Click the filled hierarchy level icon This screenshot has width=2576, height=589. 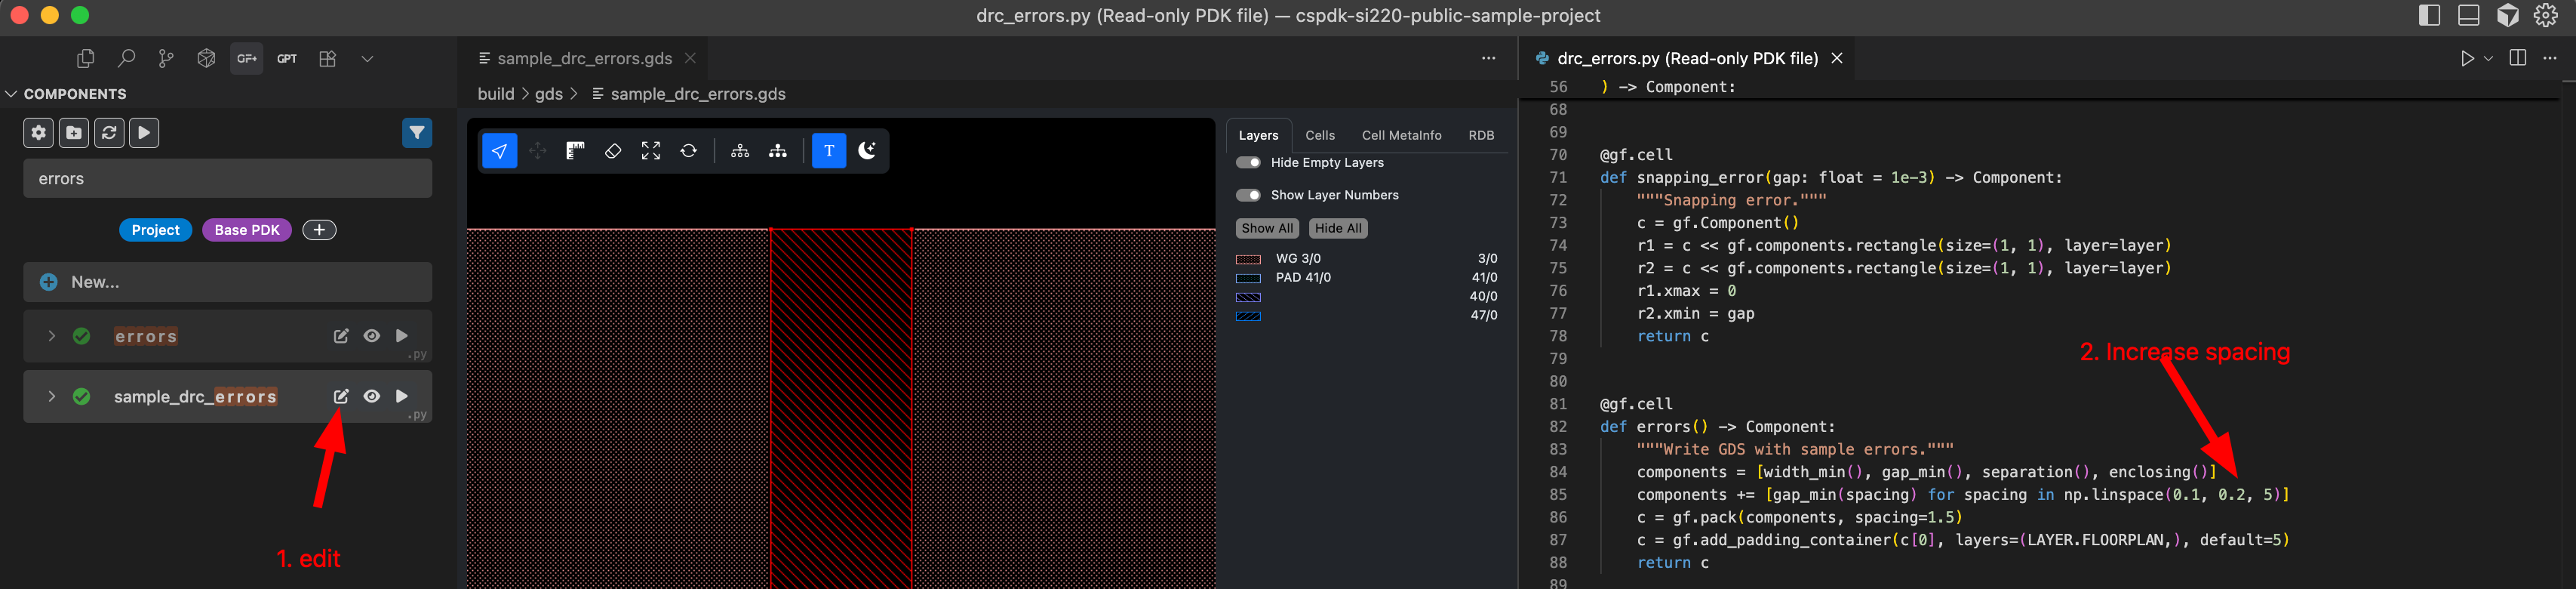click(778, 151)
